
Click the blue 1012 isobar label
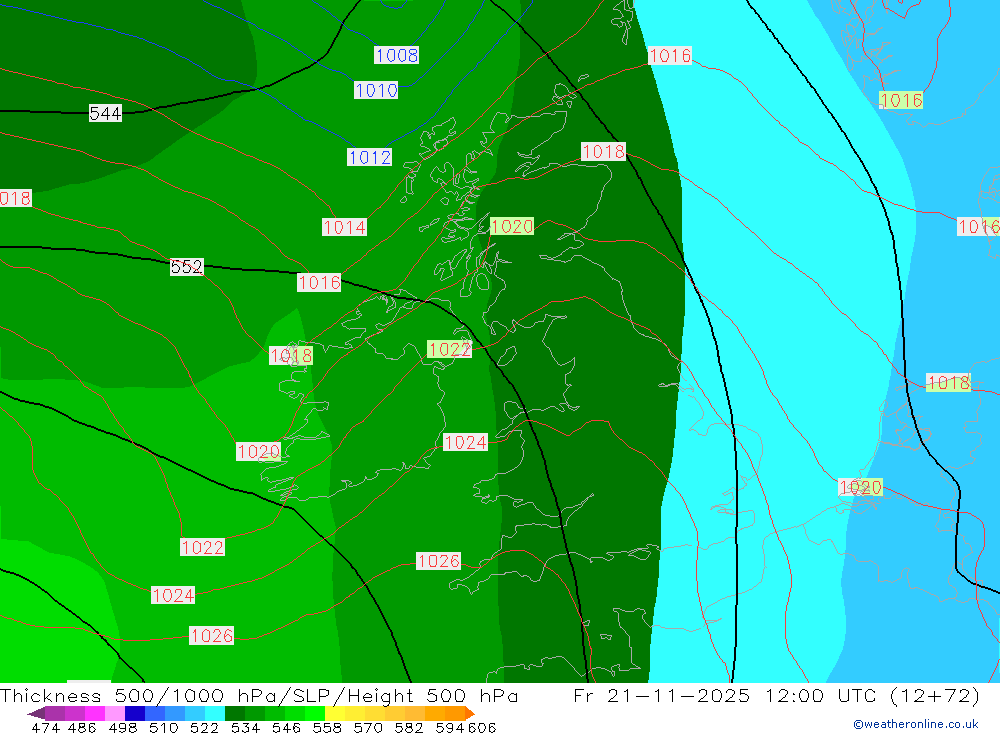tap(369, 157)
